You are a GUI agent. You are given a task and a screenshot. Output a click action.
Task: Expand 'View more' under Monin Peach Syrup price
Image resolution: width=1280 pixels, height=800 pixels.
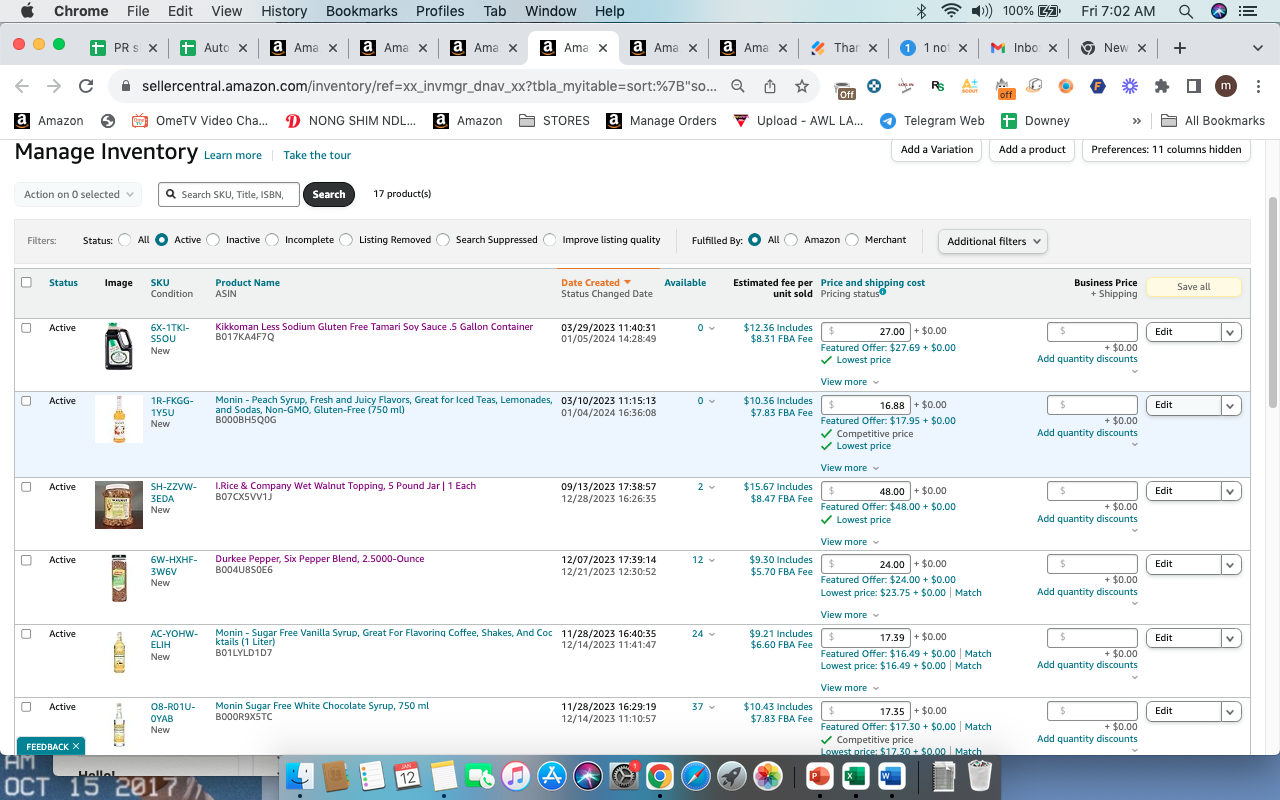click(x=850, y=468)
